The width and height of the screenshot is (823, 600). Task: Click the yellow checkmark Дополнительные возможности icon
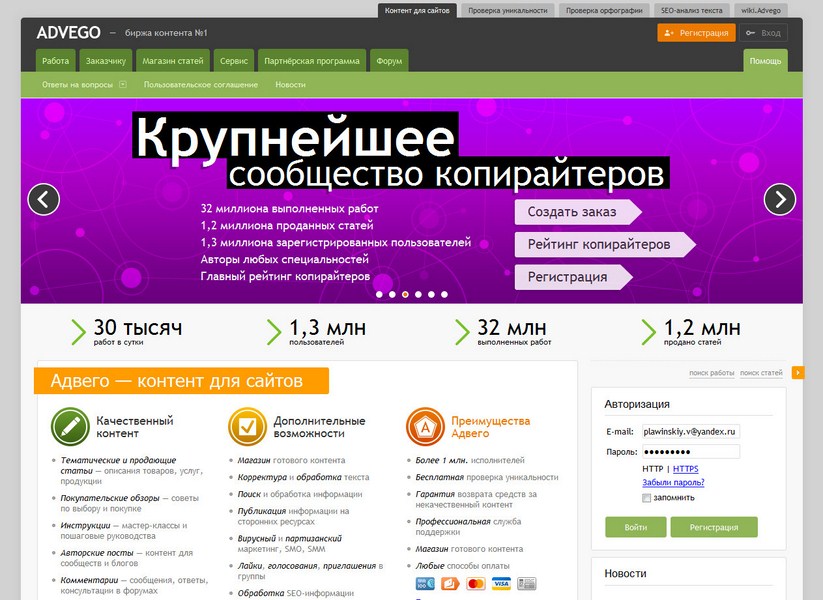tap(248, 427)
